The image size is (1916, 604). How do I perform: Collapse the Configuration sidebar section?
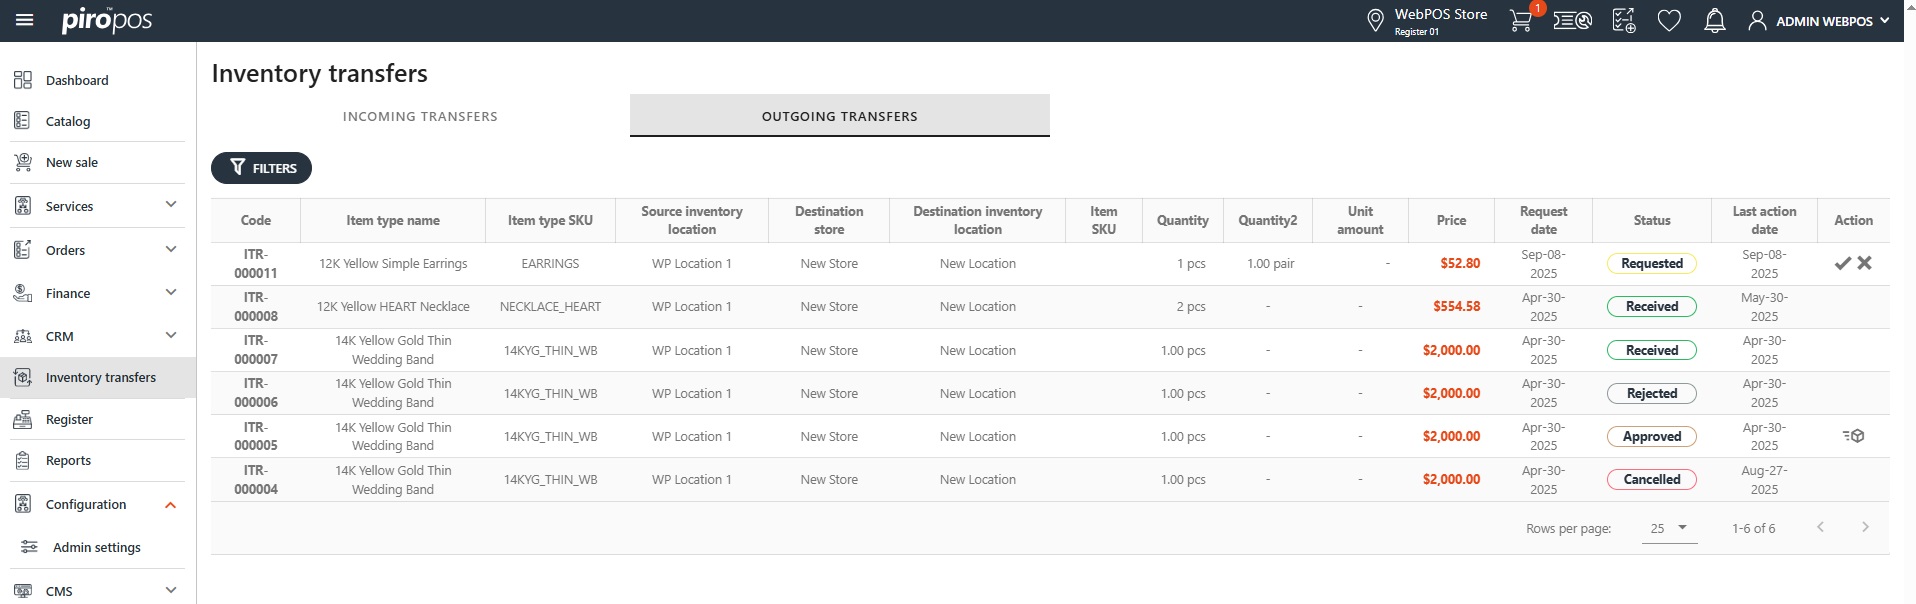[170, 505]
